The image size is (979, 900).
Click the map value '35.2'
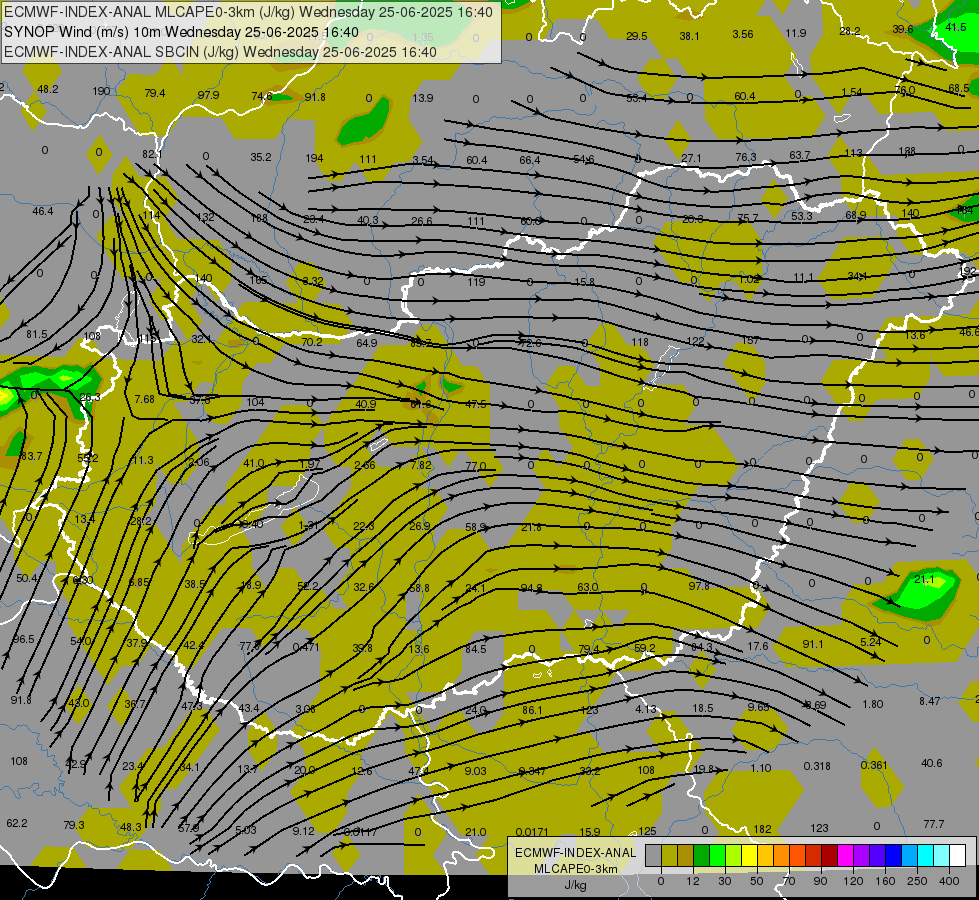tap(261, 157)
